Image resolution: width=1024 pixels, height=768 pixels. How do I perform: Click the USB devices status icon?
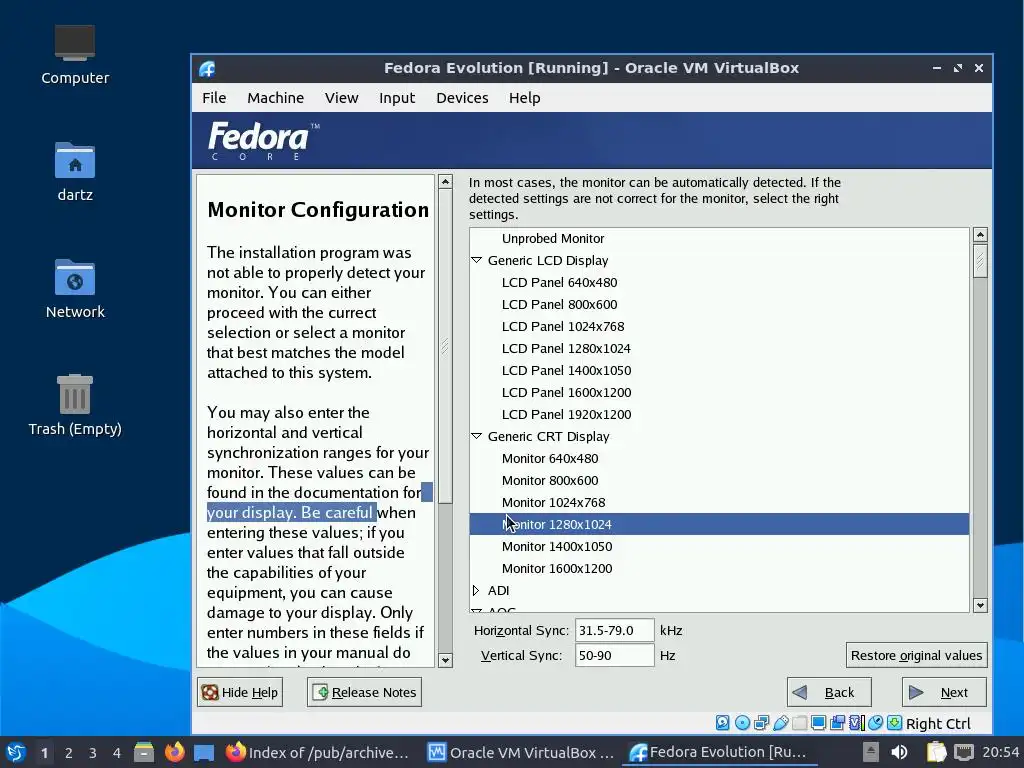[780, 723]
